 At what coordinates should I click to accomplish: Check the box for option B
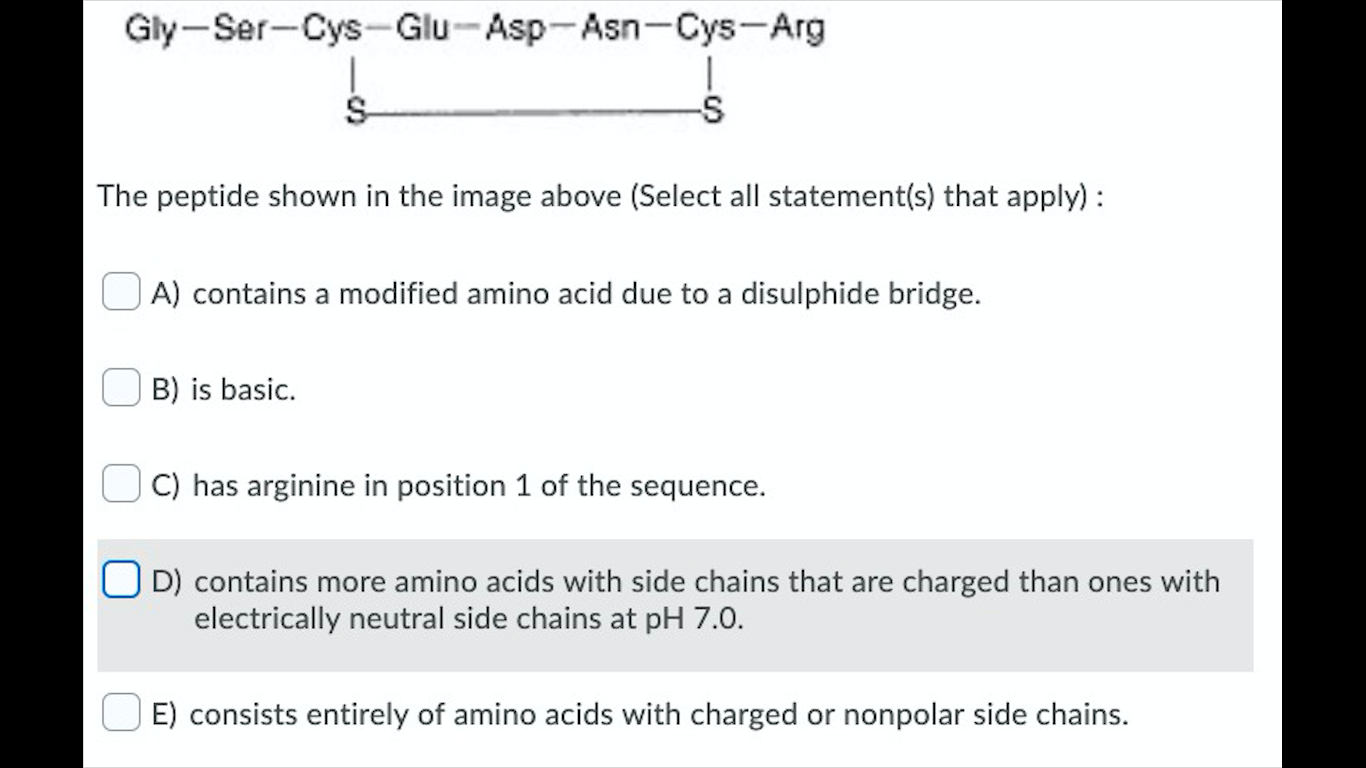pos(120,387)
